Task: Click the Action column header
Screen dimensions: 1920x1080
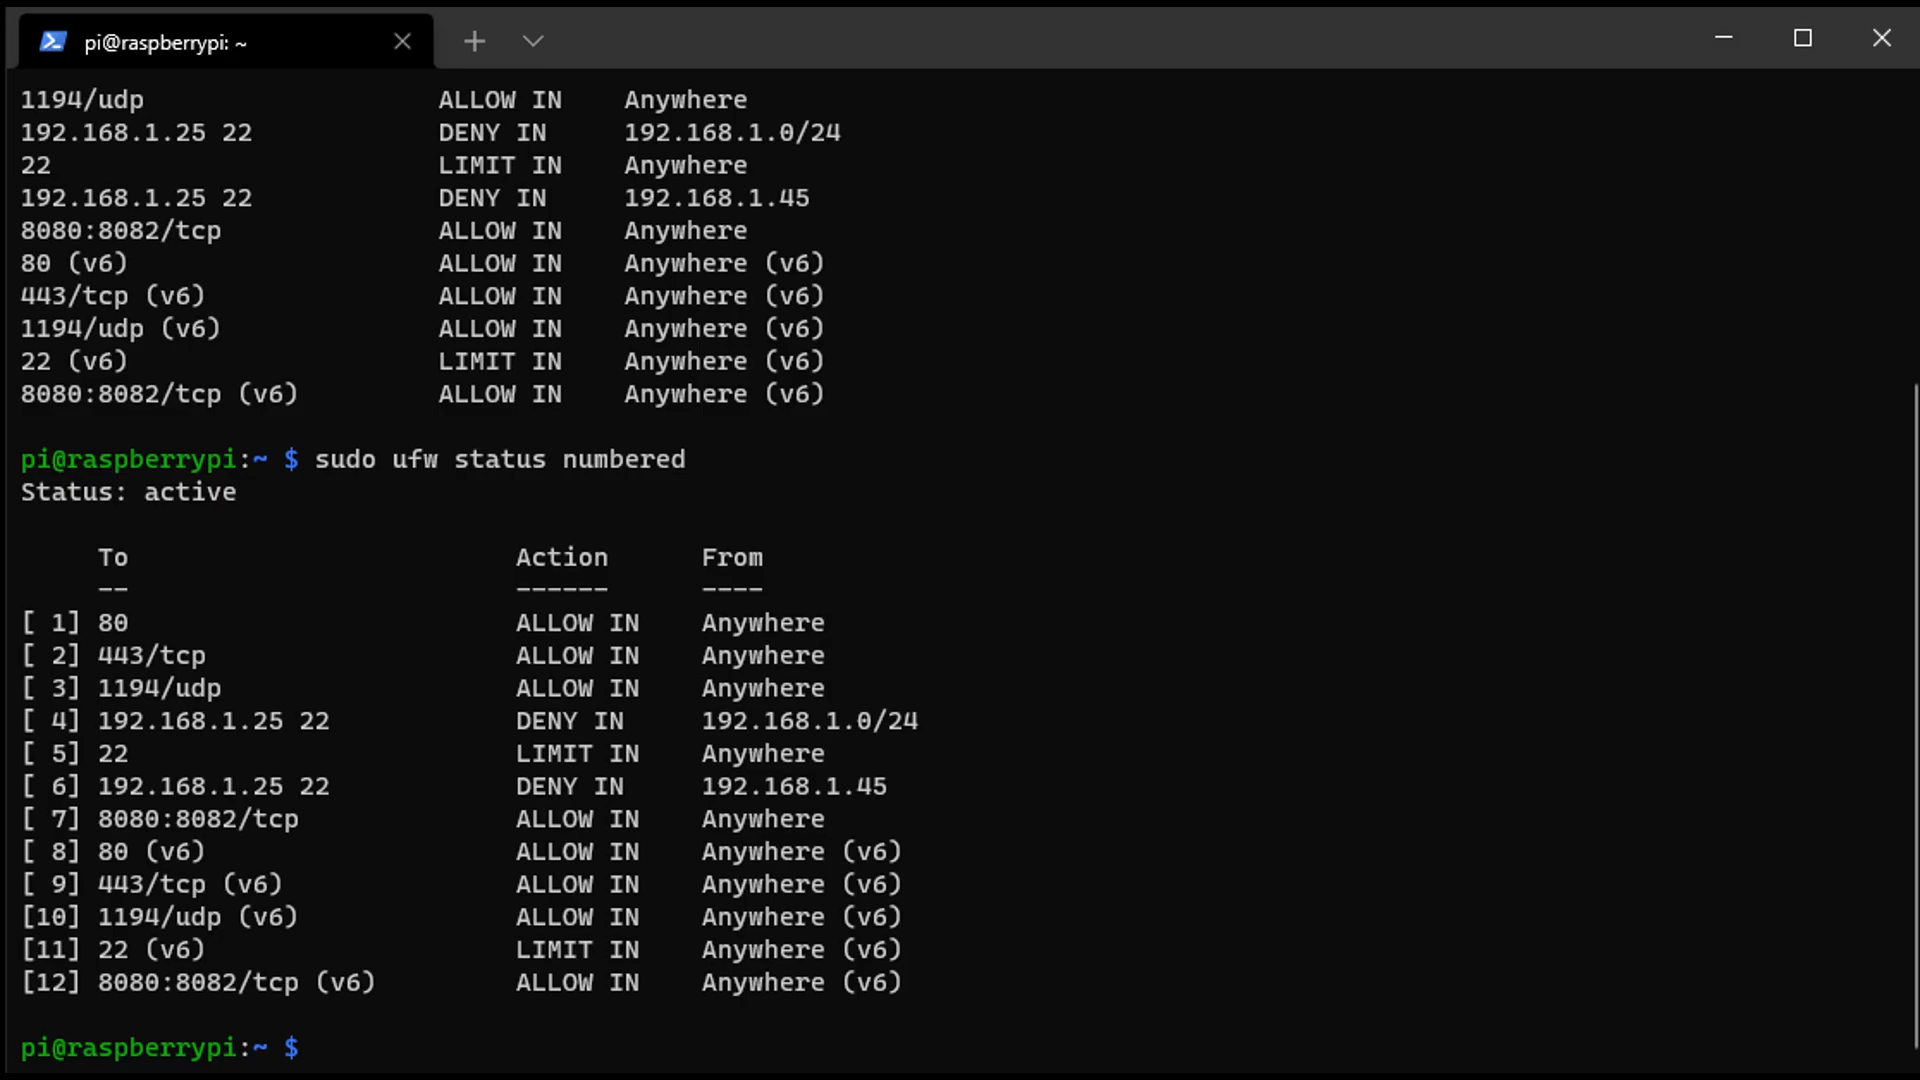Action: (x=562, y=557)
